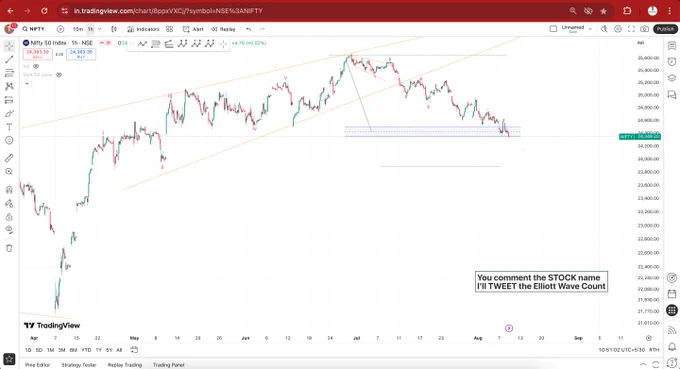This screenshot has width=680, height=369.
Task: Open the Replay Trading tab
Action: 124,365
